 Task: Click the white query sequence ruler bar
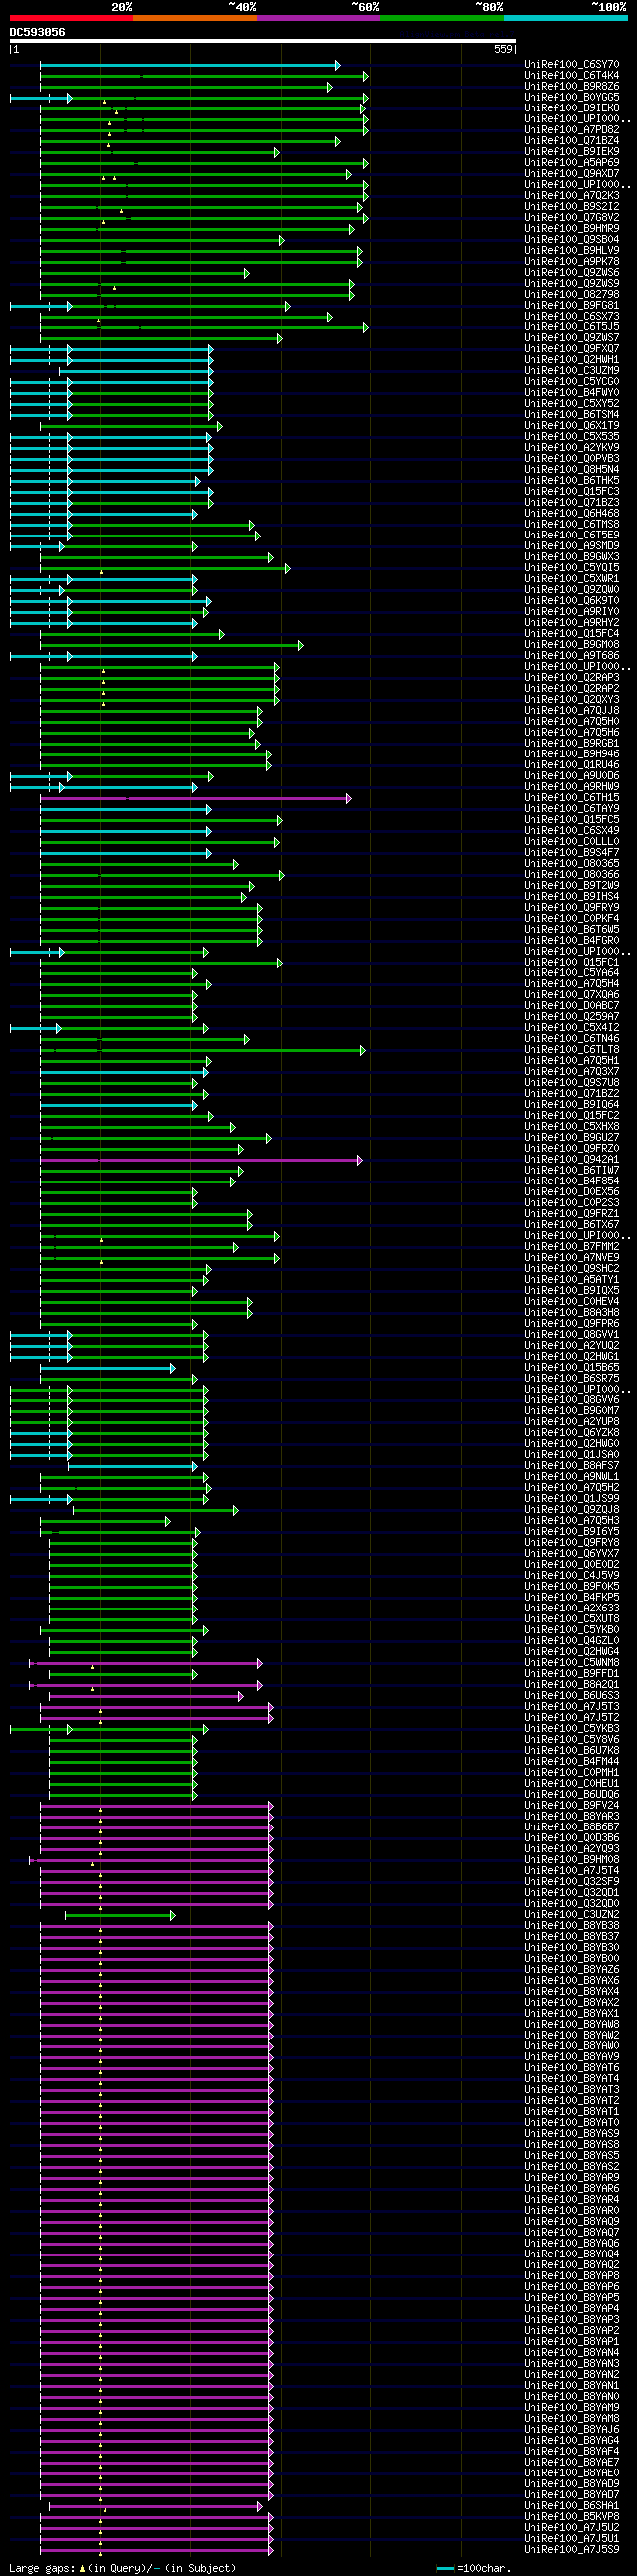(262, 41)
